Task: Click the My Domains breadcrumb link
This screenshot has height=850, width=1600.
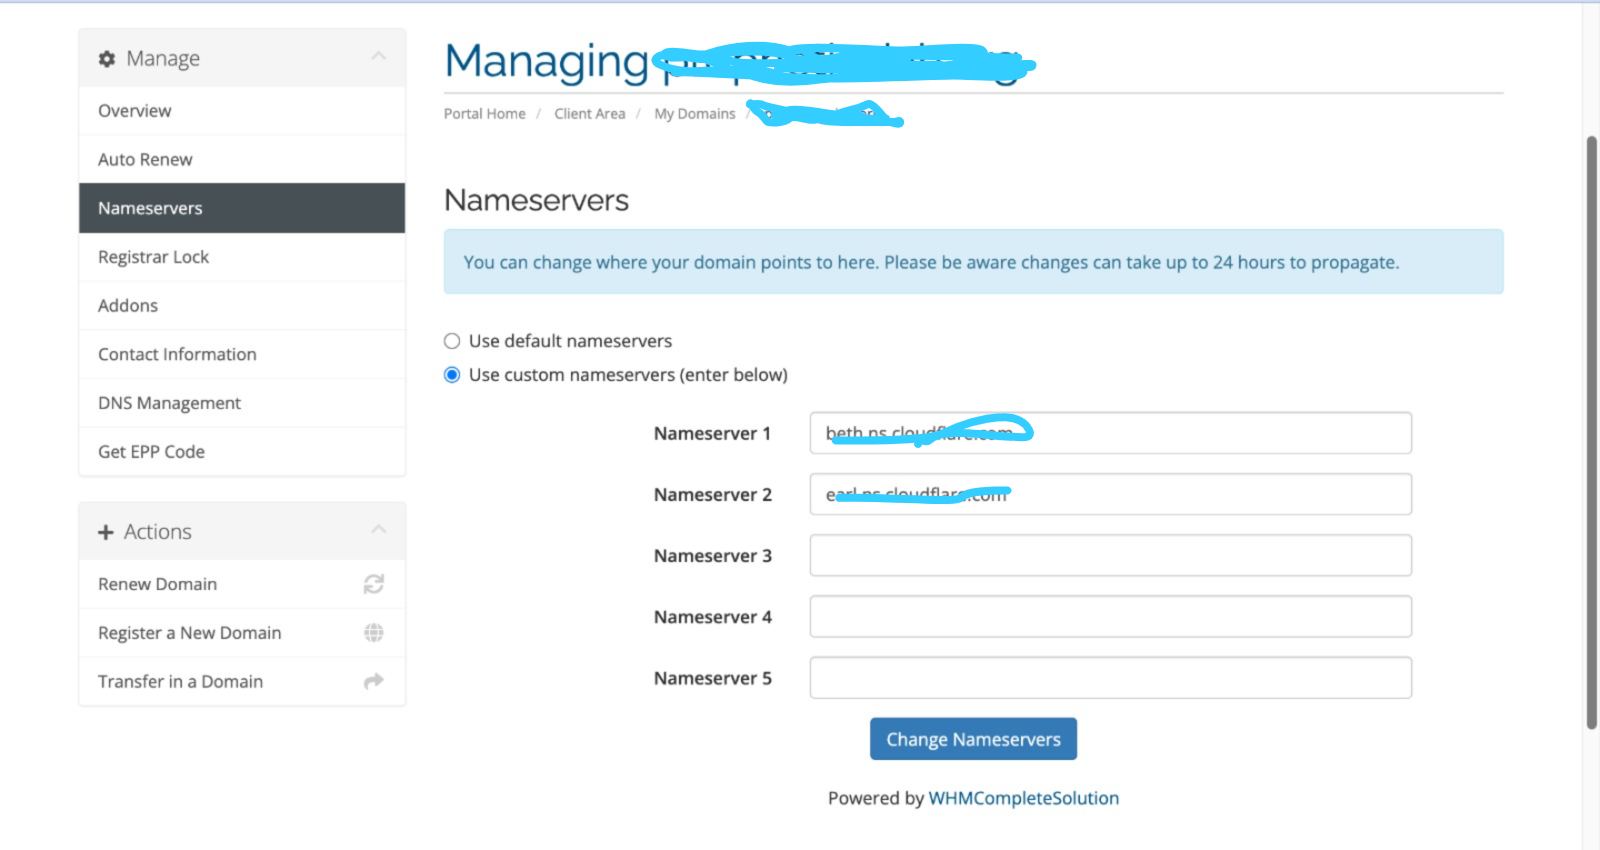Action: [695, 114]
